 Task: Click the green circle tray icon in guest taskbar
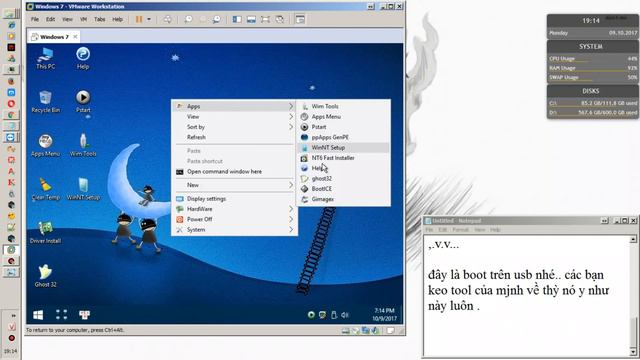tap(311, 315)
